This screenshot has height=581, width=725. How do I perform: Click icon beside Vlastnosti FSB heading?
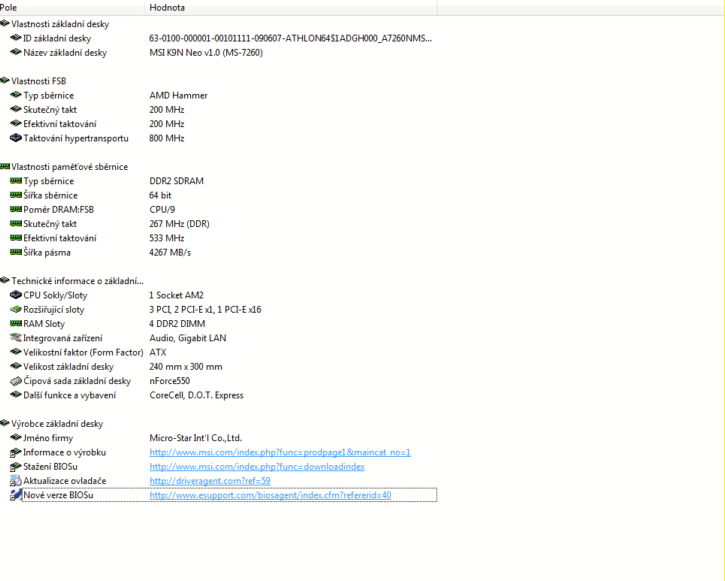pyautogui.click(x=5, y=81)
